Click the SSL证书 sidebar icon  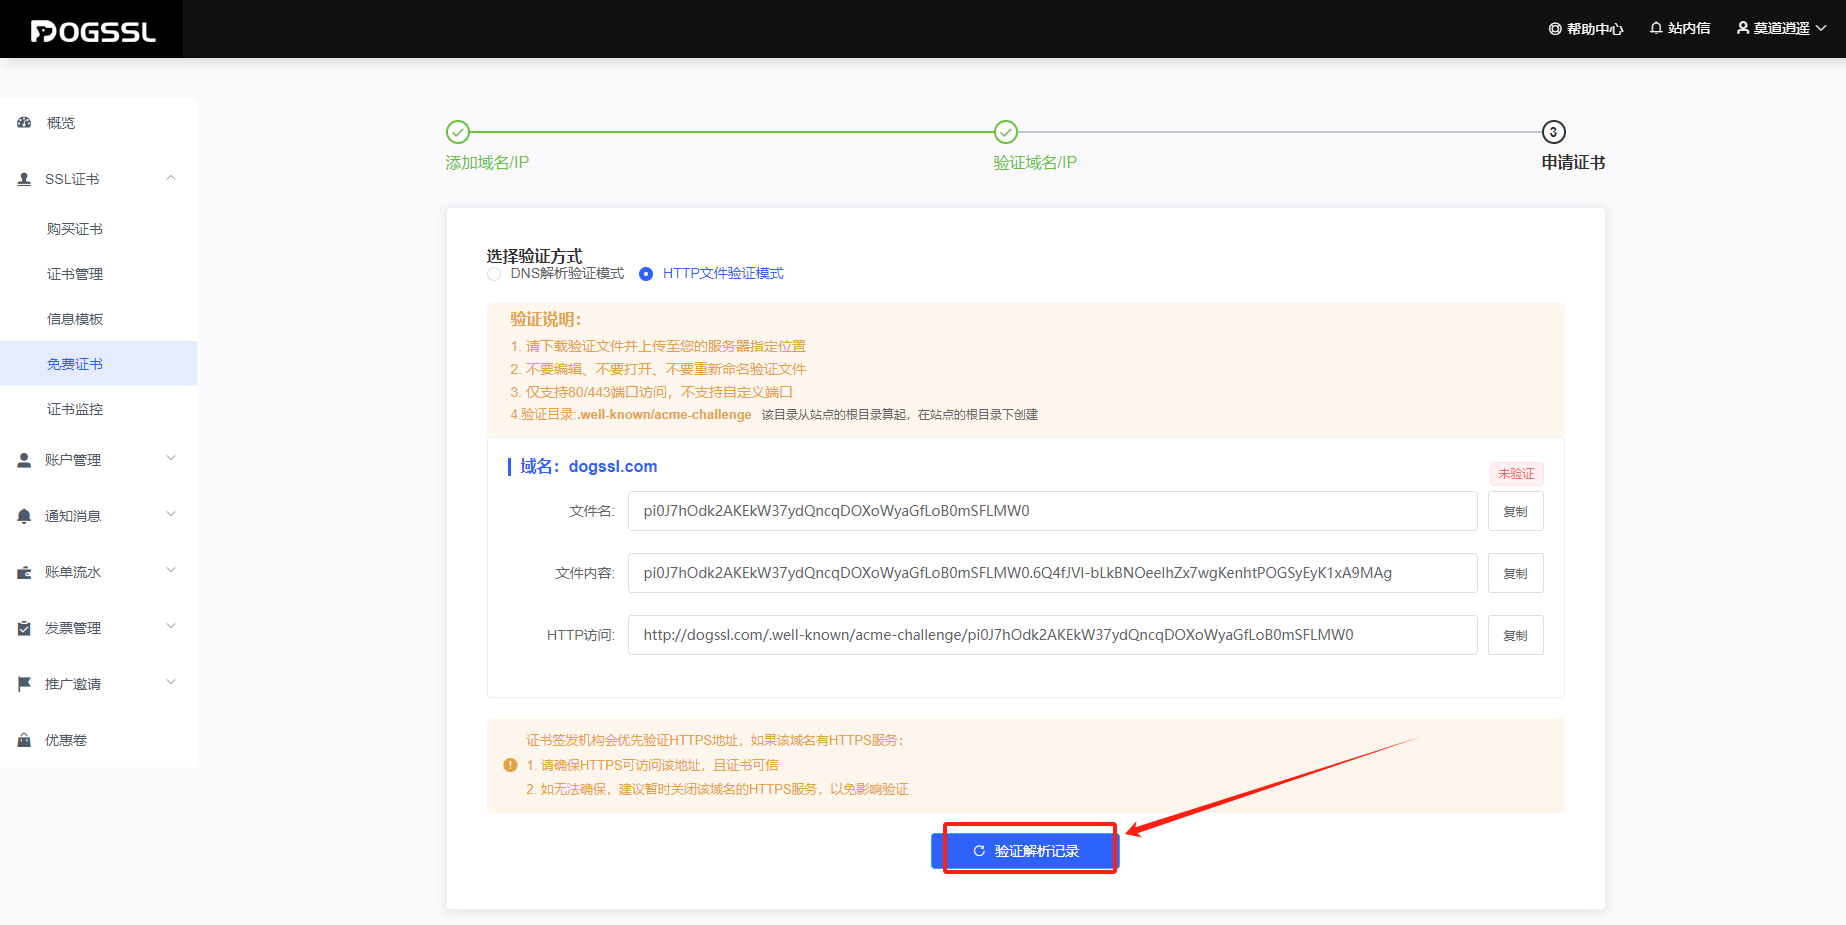(x=24, y=179)
